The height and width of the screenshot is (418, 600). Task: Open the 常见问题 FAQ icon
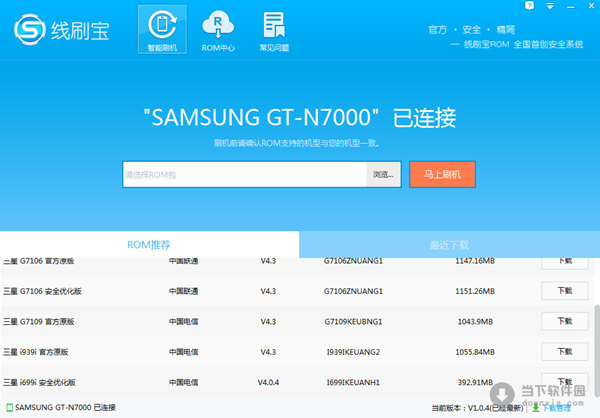click(274, 31)
